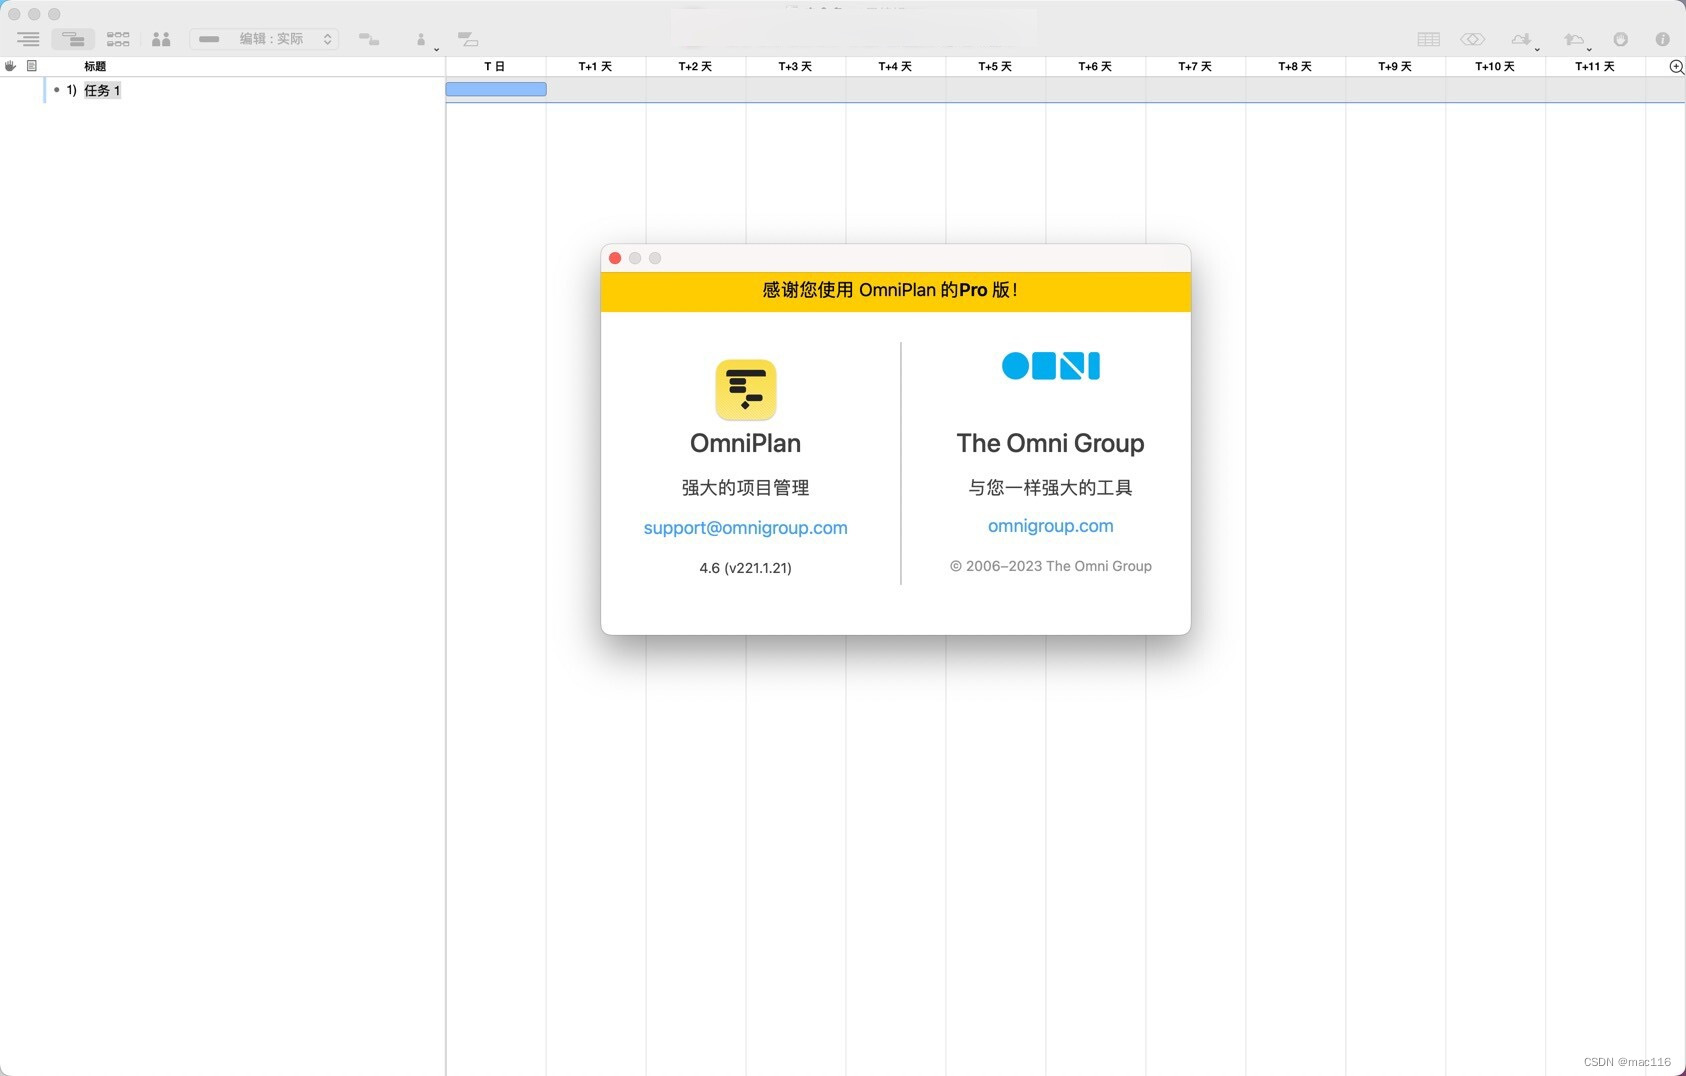Click the notes column header icon
The image size is (1686, 1076).
pyautogui.click(x=32, y=66)
